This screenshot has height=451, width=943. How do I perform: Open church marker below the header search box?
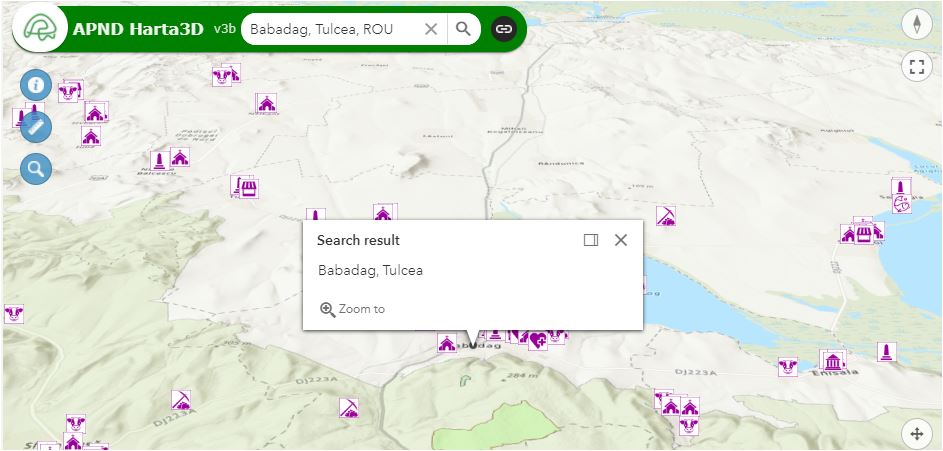coord(266,103)
